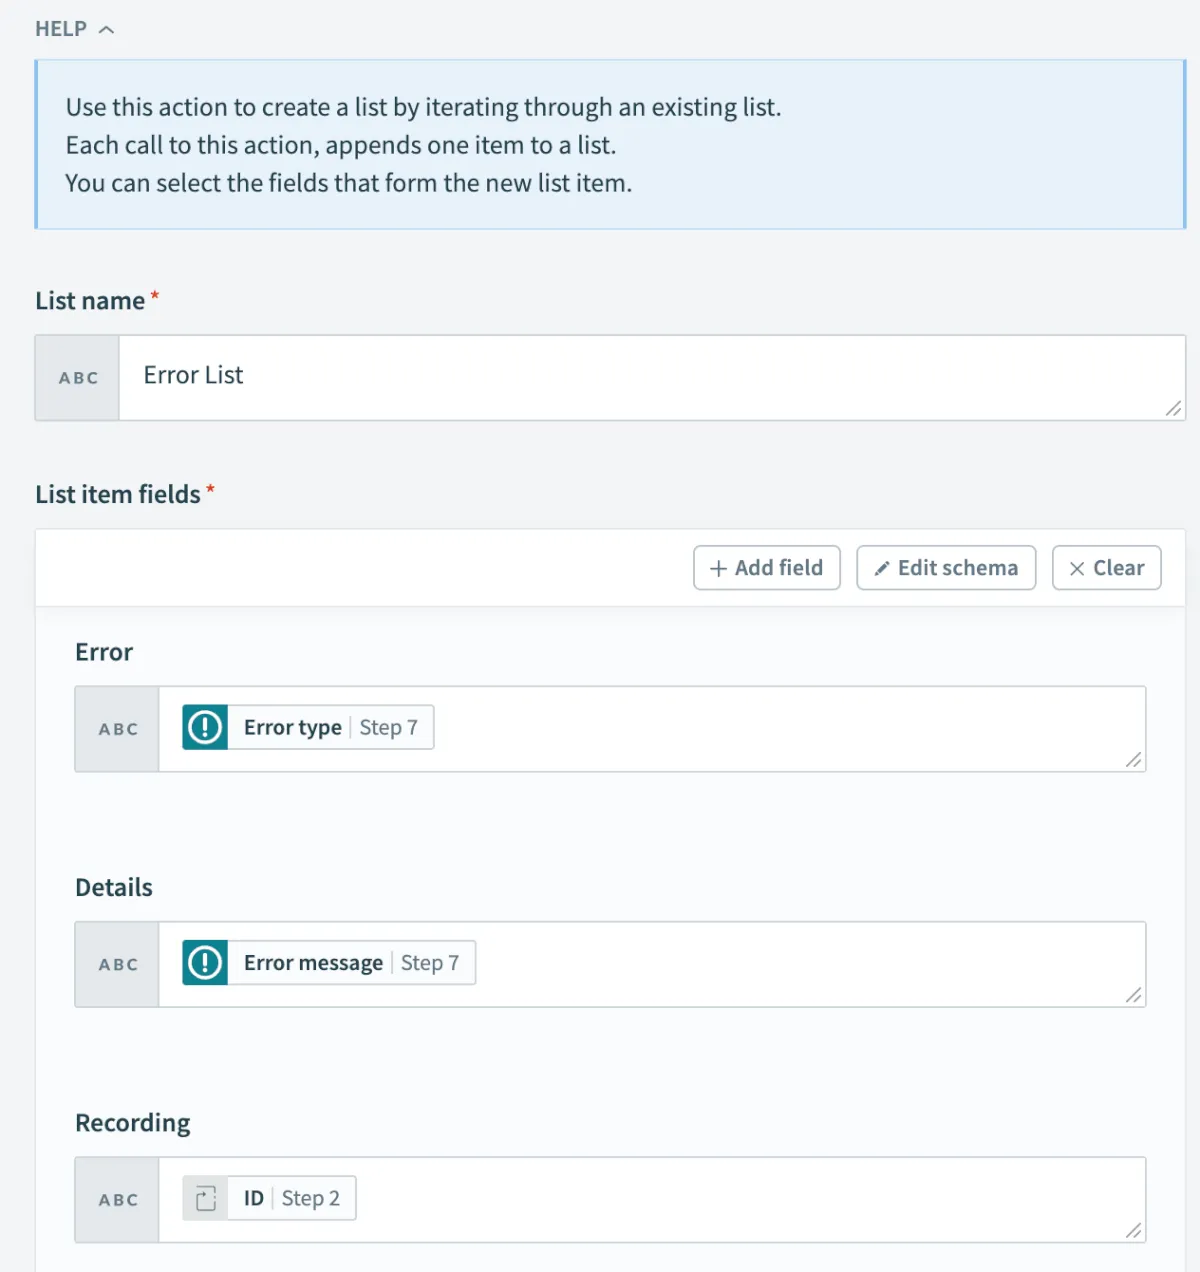1200x1272 pixels.
Task: Click the pencil icon on Edit schema
Action: (x=882, y=568)
